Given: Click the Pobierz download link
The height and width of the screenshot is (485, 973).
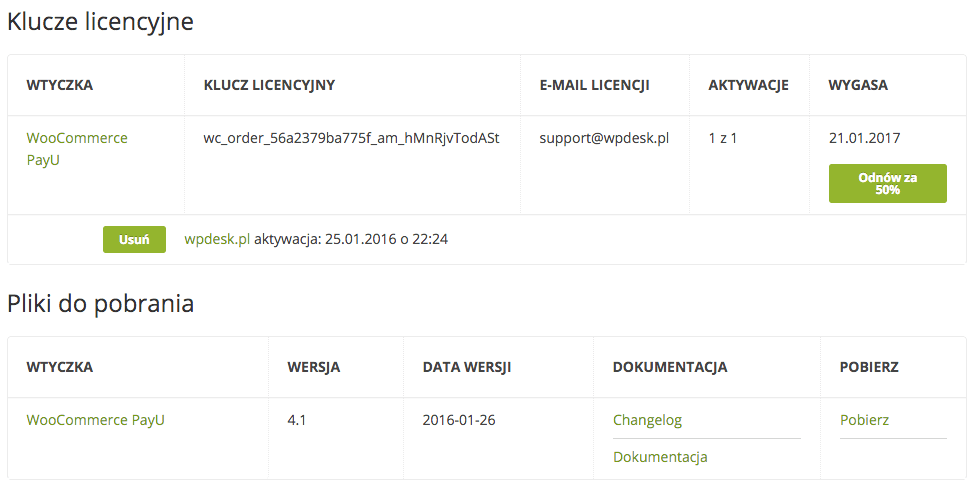Looking at the screenshot, I should coord(864,420).
